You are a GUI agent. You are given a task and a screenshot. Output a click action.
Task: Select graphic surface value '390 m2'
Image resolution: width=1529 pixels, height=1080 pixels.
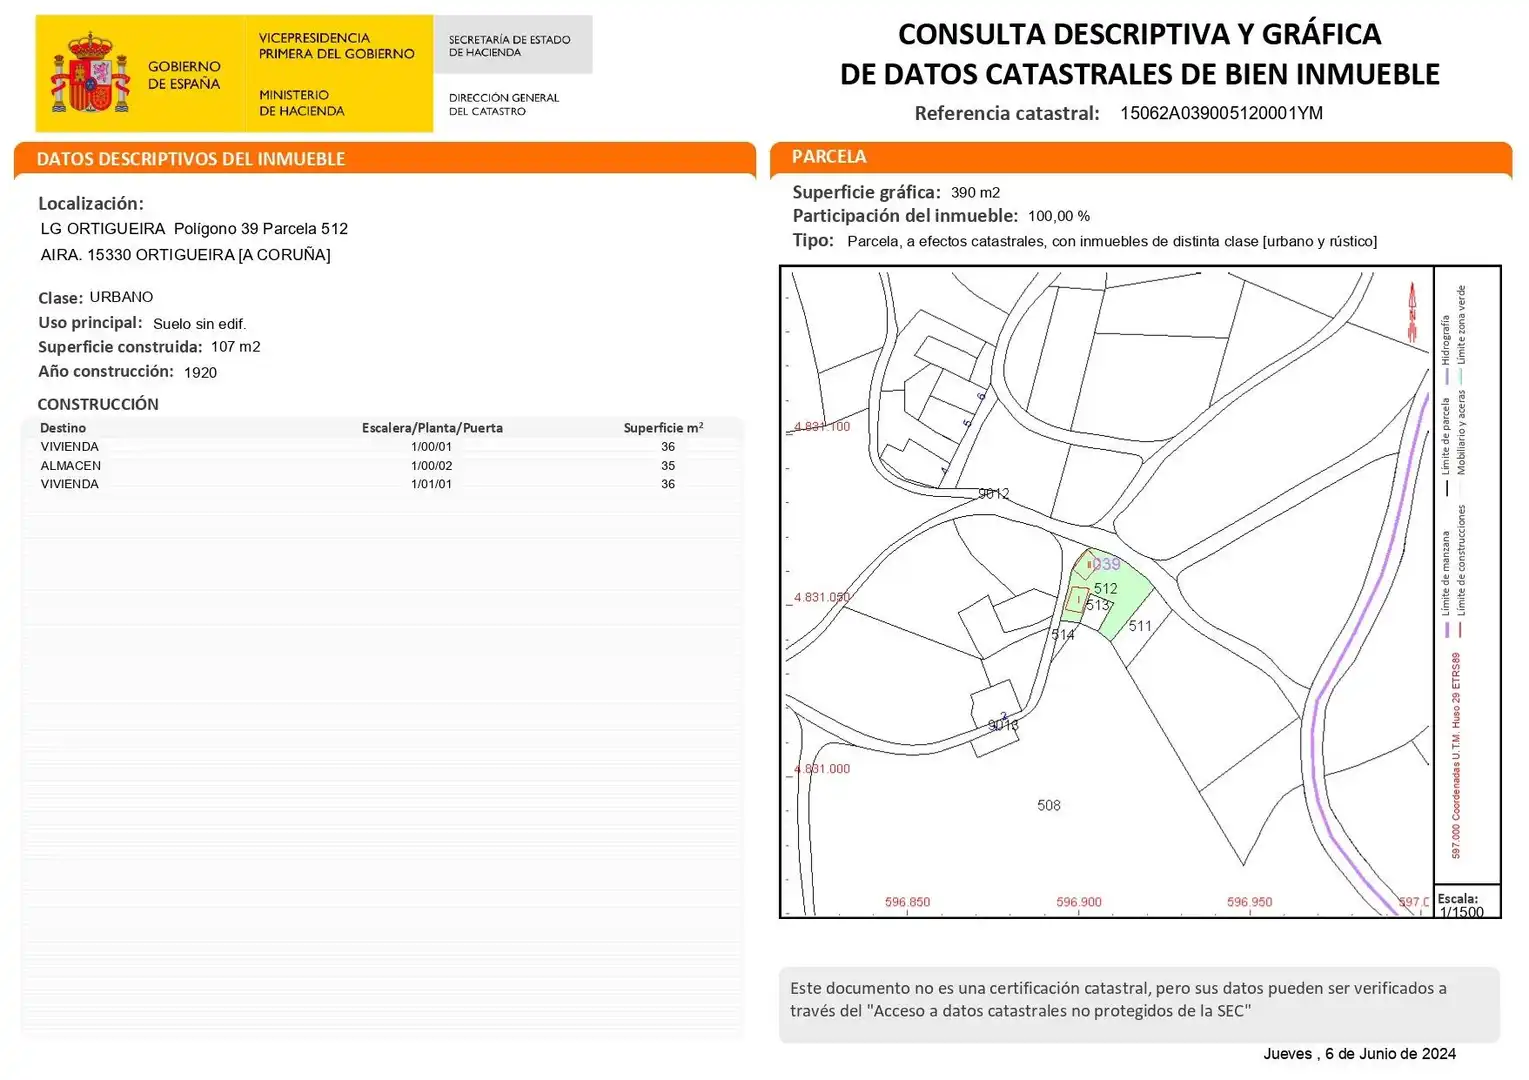tap(975, 193)
